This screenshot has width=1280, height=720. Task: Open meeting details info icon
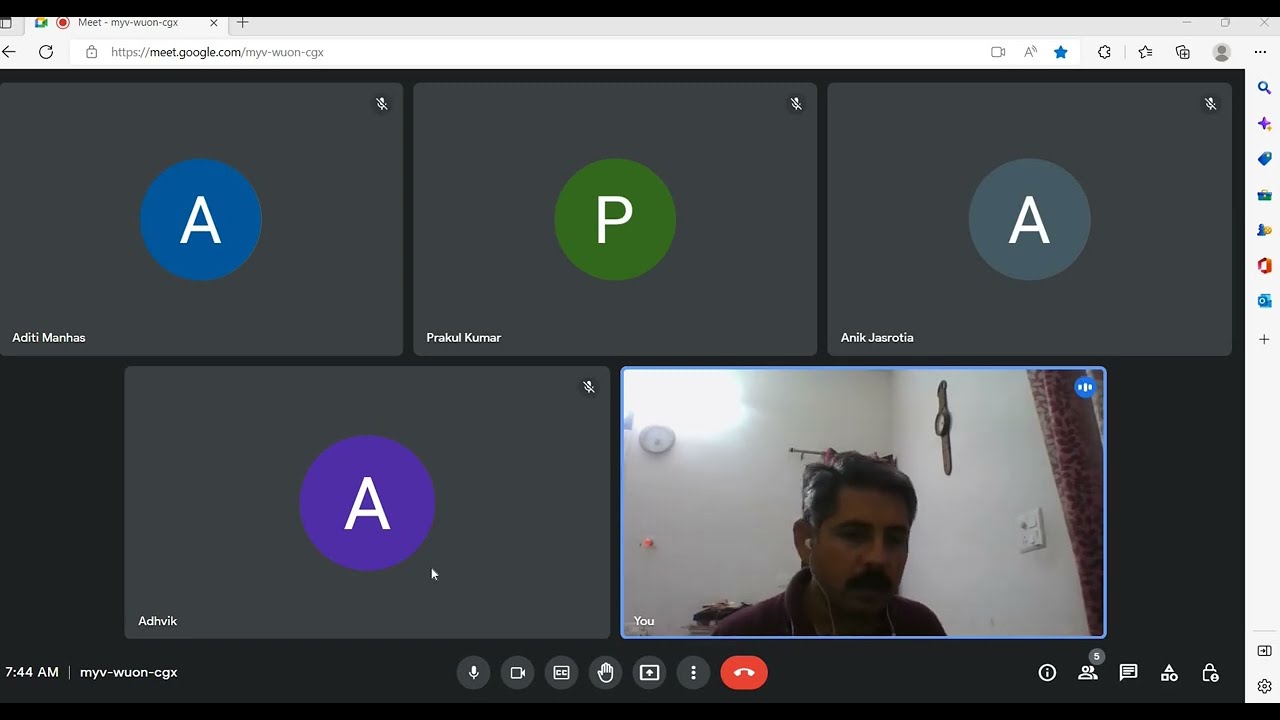coord(1047,673)
